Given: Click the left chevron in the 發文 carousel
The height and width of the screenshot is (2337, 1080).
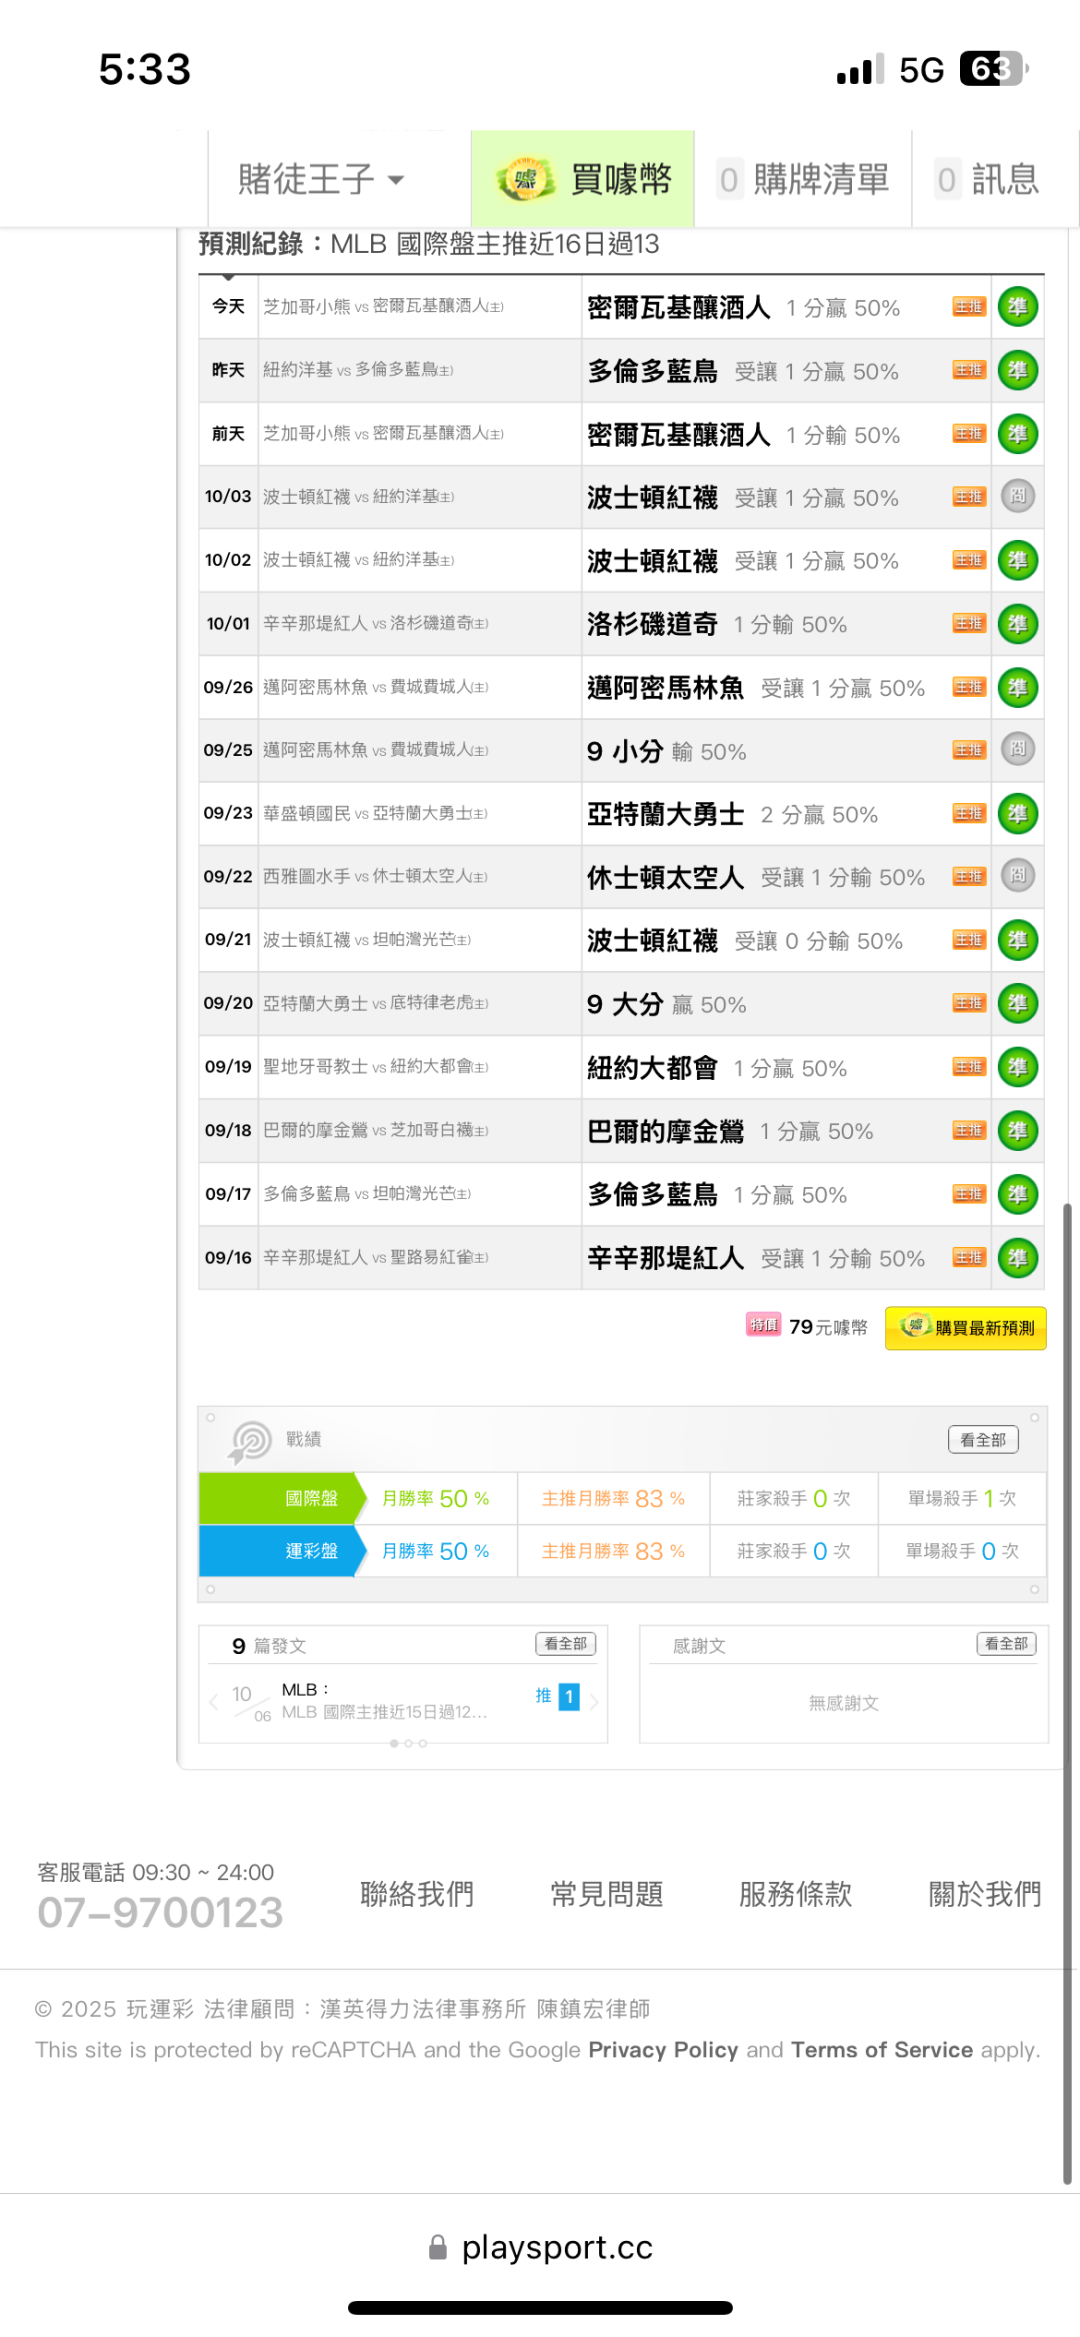Looking at the screenshot, I should (x=213, y=1701).
